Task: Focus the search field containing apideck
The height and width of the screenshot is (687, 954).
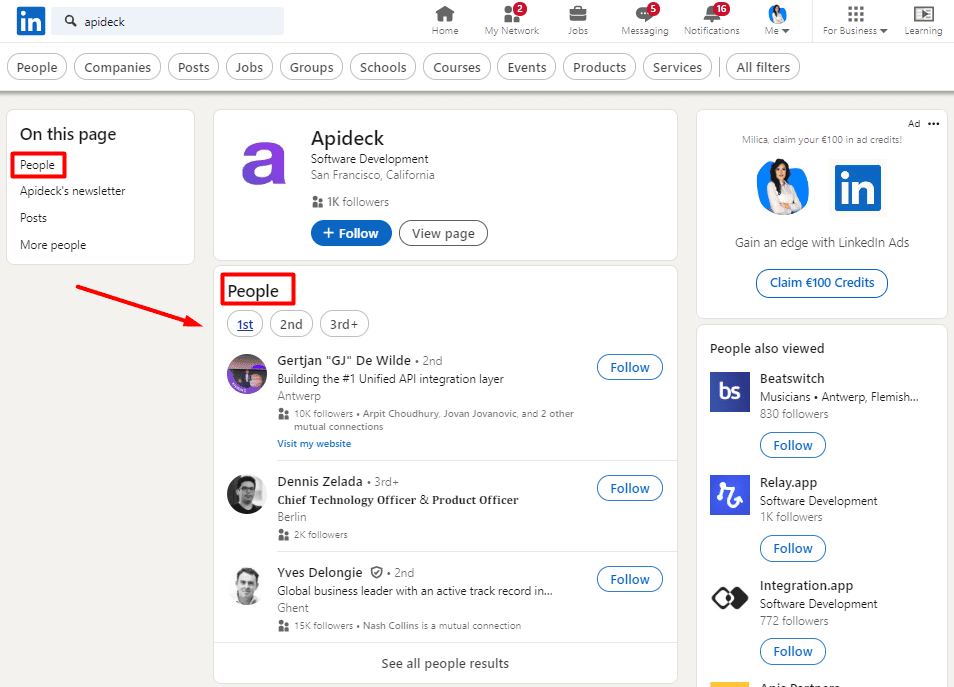Action: [x=167, y=21]
